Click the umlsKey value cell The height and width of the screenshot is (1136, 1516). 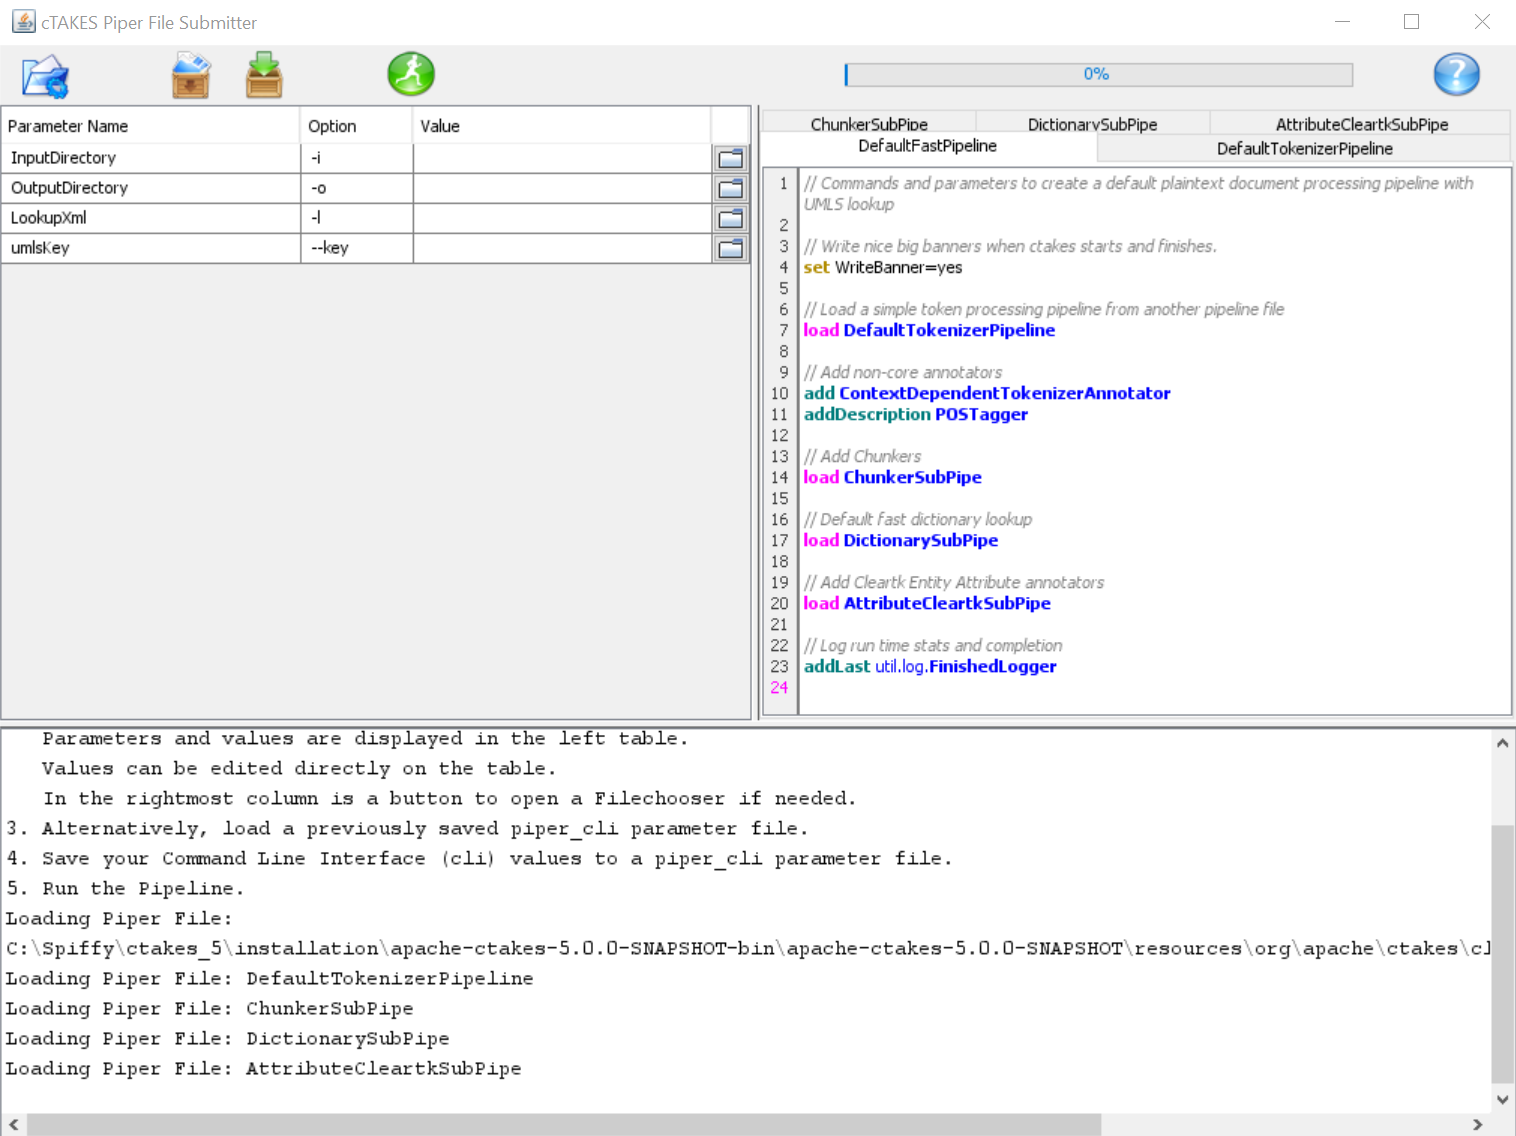point(562,248)
